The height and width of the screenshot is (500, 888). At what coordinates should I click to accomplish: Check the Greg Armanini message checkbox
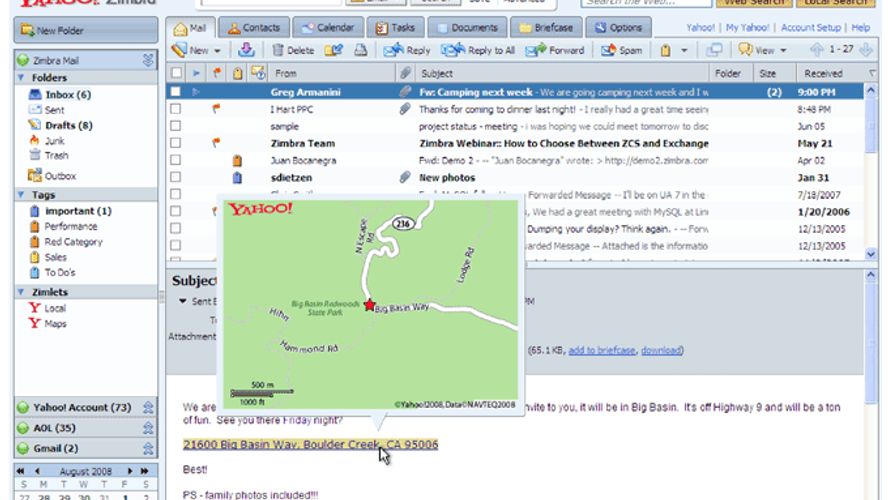176,92
